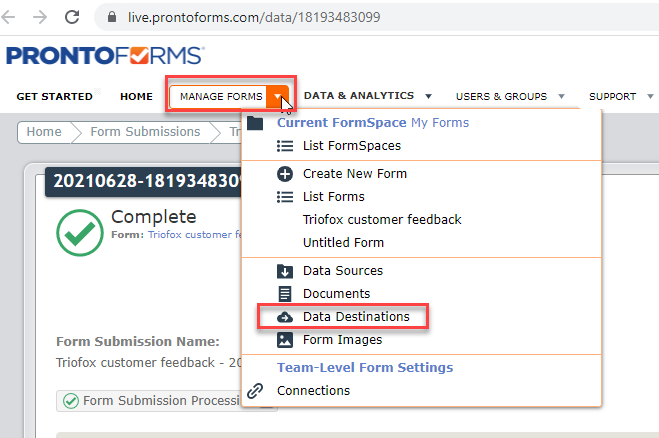Screen dimensions: 659x438
Task: Click the list icon next to List FormSpaces
Action: pyautogui.click(x=285, y=146)
